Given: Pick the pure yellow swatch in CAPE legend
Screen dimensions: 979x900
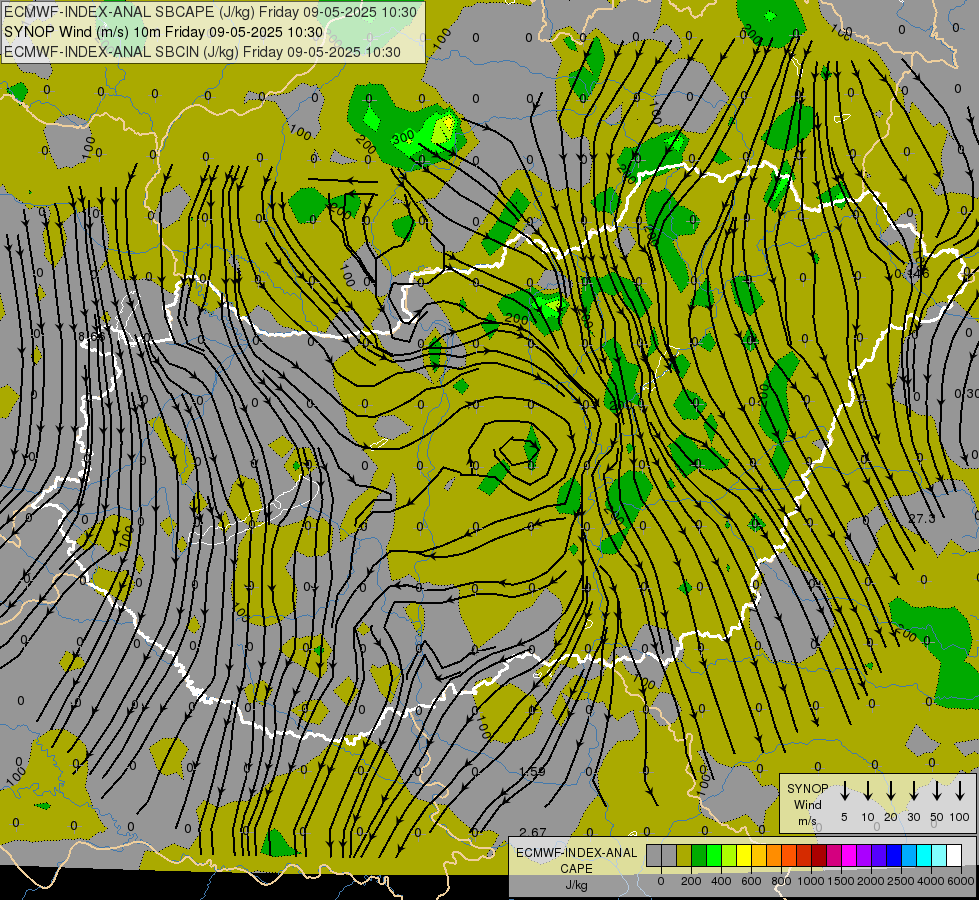Looking at the screenshot, I should point(744,855).
